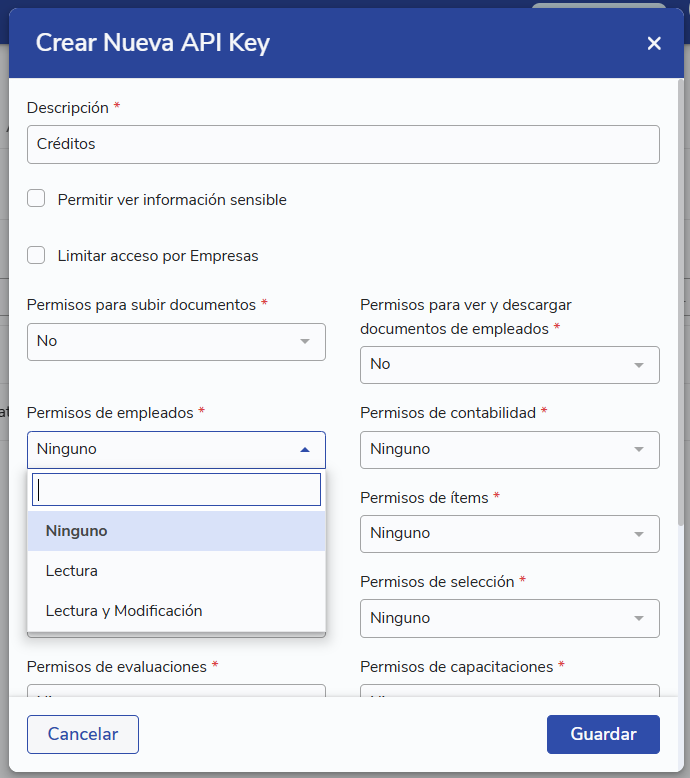Click the dialog's vertical scrollbar
Viewport: 690px width, 778px height.
[x=681, y=303]
